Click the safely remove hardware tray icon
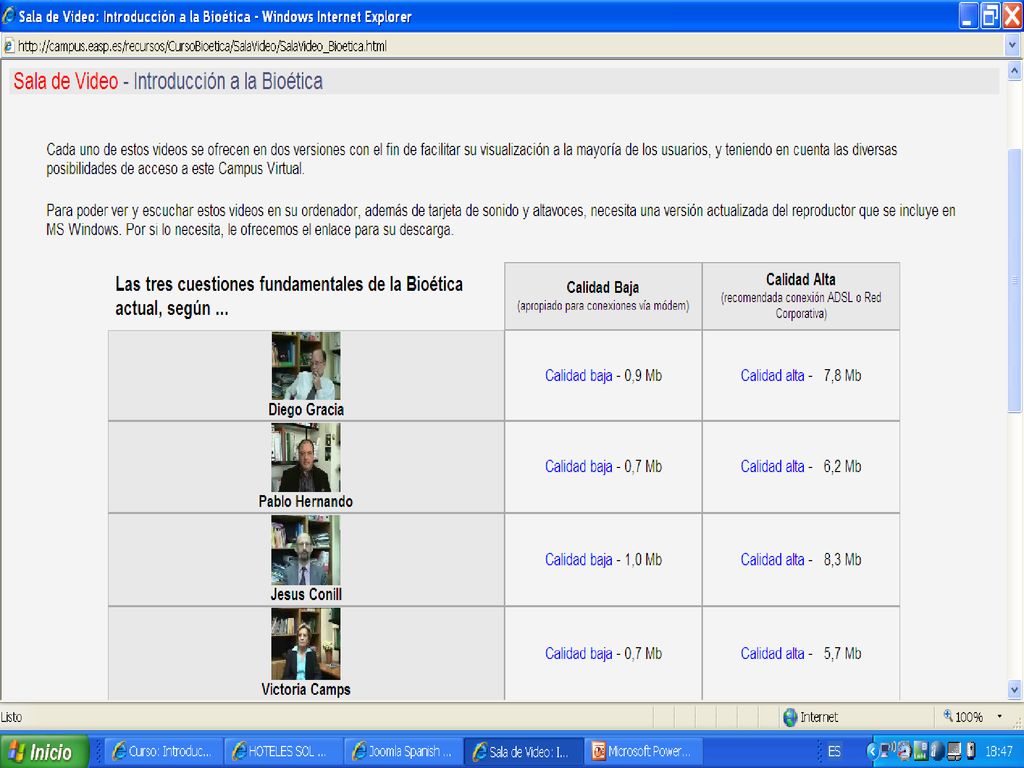Viewport: 1024px width, 768px height. click(x=970, y=751)
